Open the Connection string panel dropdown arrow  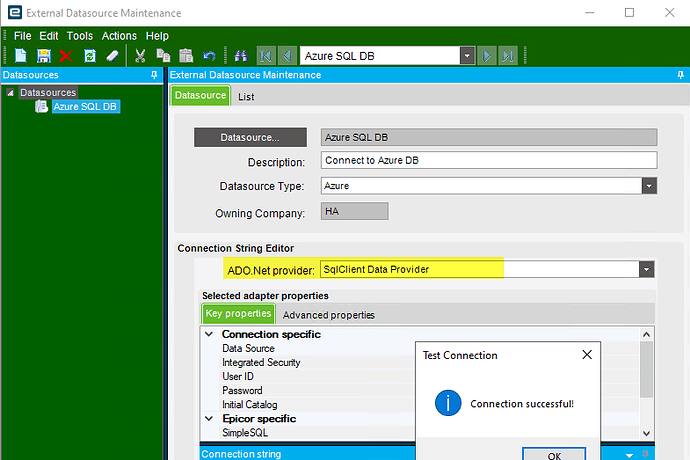point(629,455)
